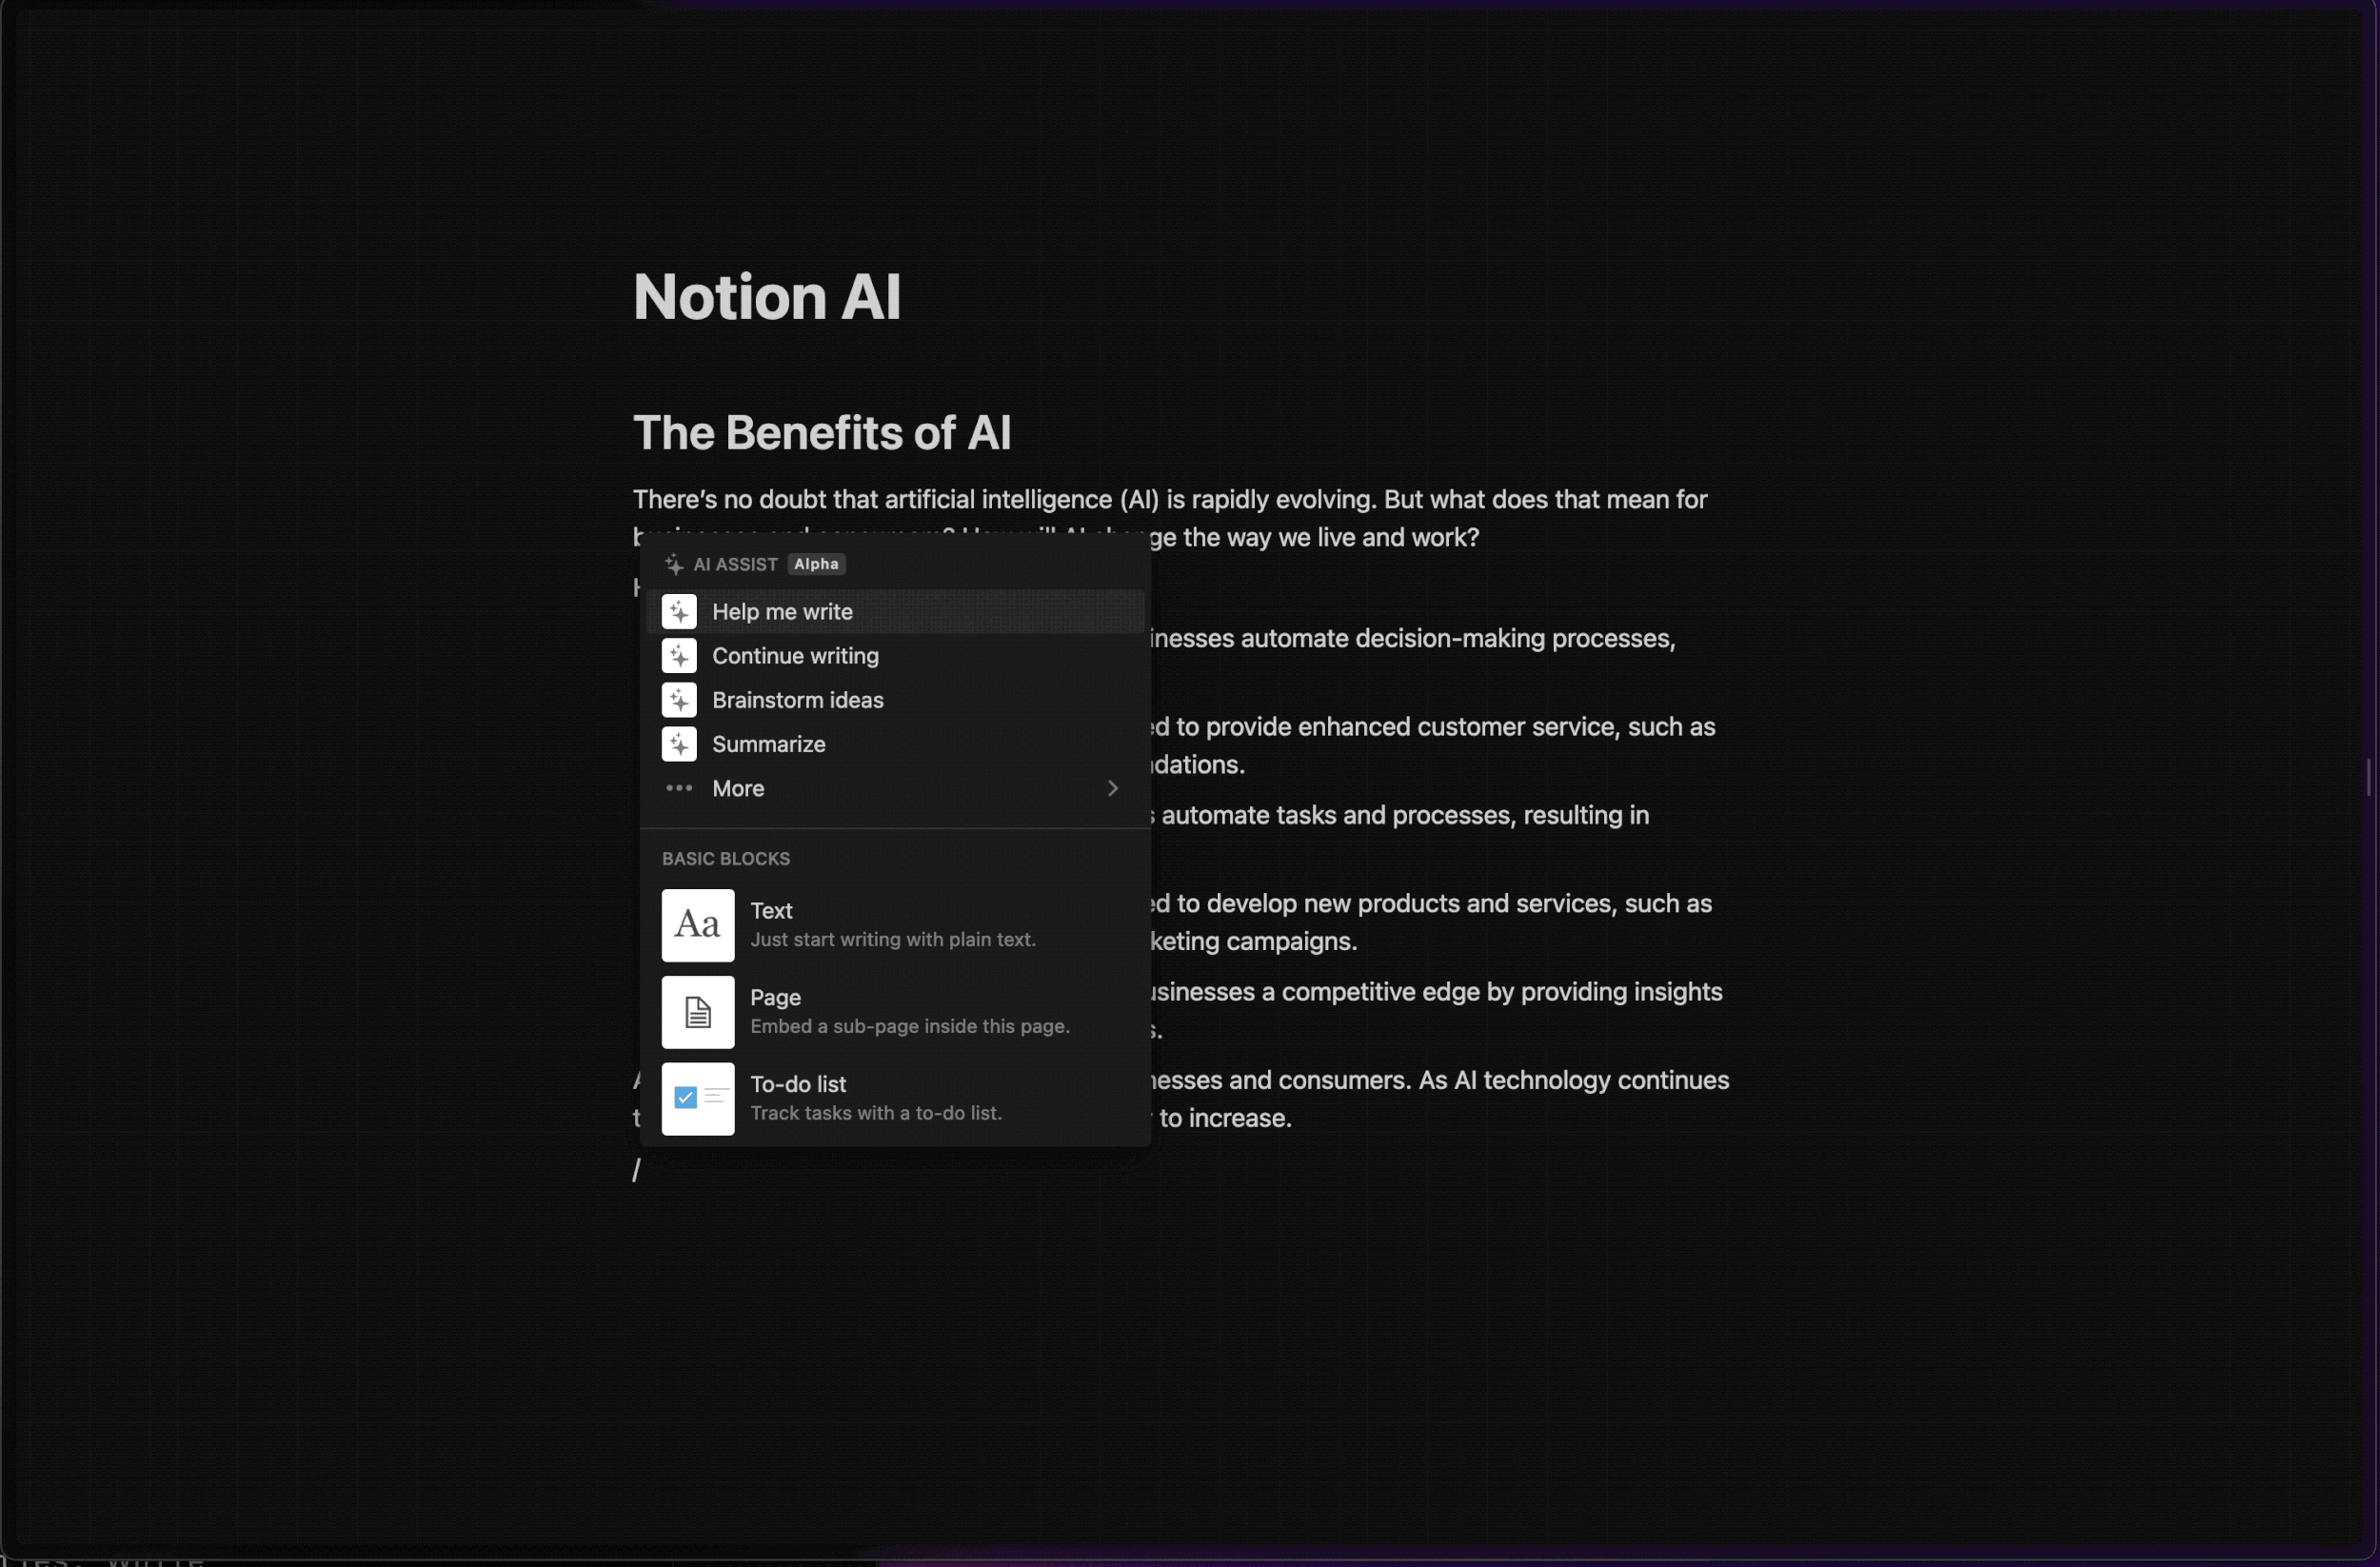Click the sparkle icon beside Summarize
Viewport: 2380px width, 1567px height.
tap(679, 744)
